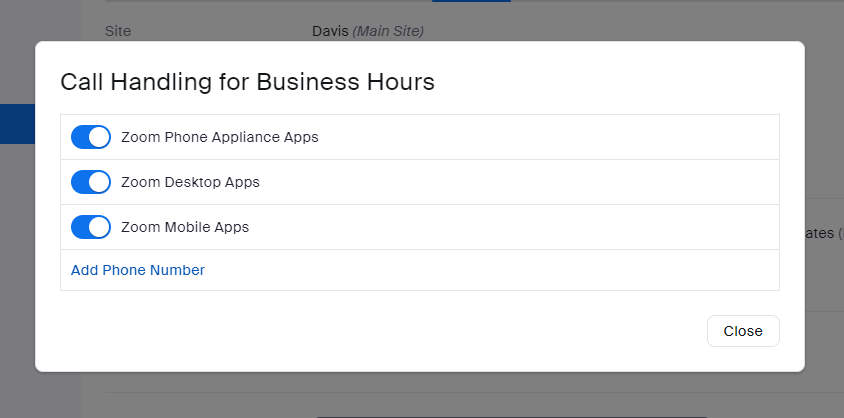Screen dimensions: 844x418
Task: Disable the Zoom Desktop Apps toggle
Action: pos(91,182)
